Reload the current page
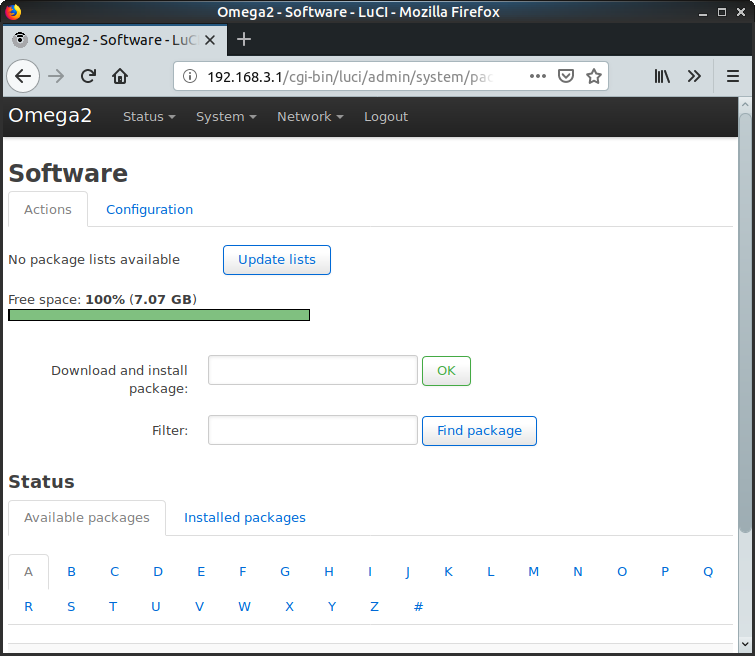The width and height of the screenshot is (755, 656). click(x=88, y=76)
